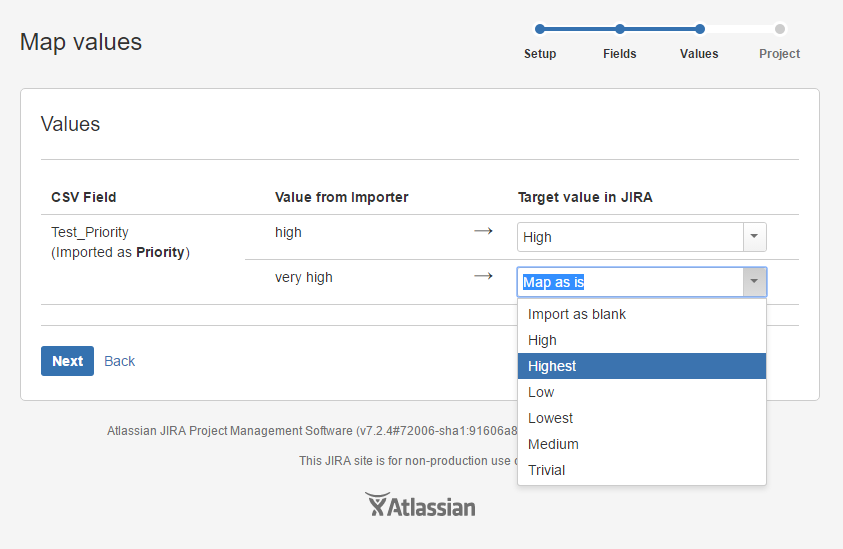Click dropdown arrow of Map as is field
843x549 pixels.
pos(754,282)
